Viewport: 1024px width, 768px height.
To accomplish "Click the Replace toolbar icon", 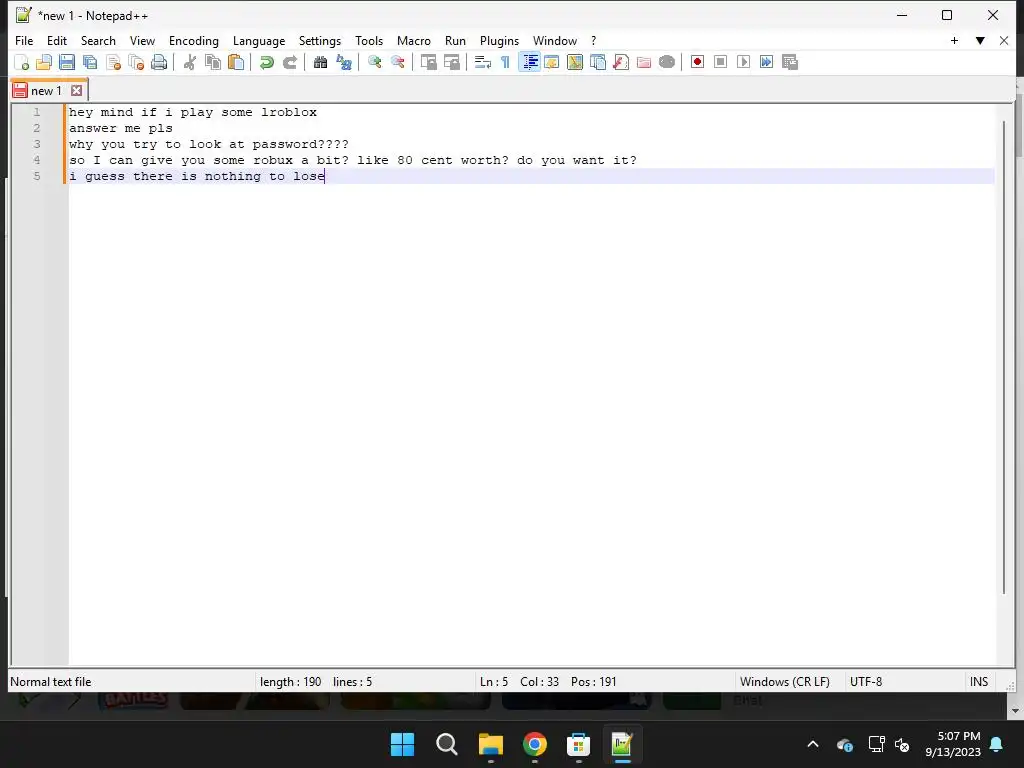I will 344,63.
